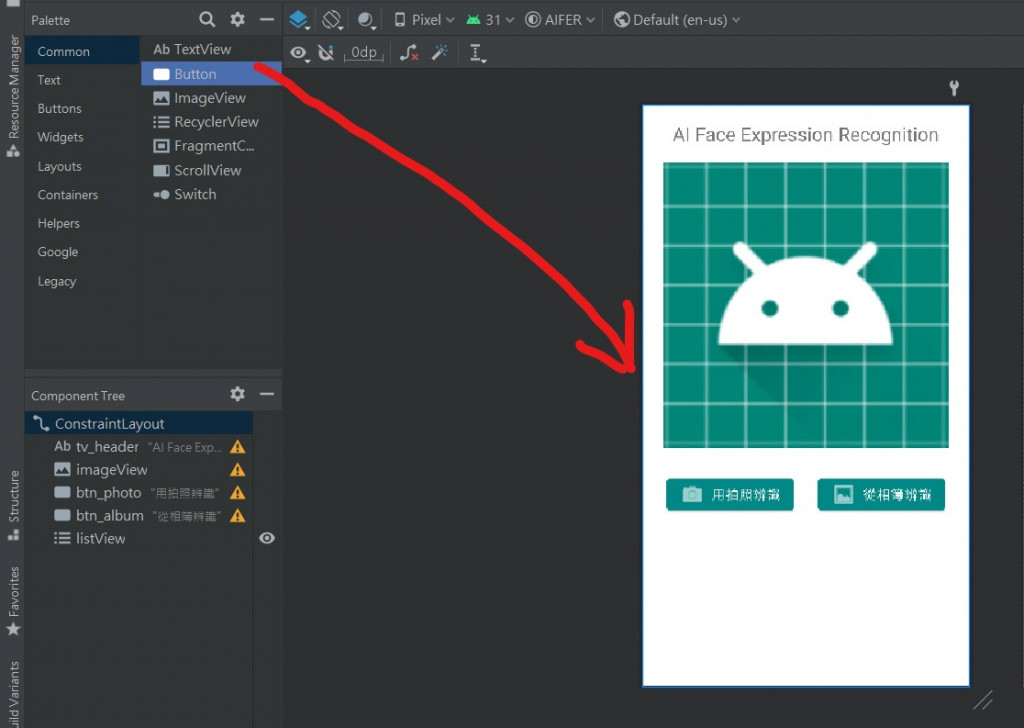The width and height of the screenshot is (1024, 728).
Task: Toggle autoconnect magnet icon
Action: 326,53
